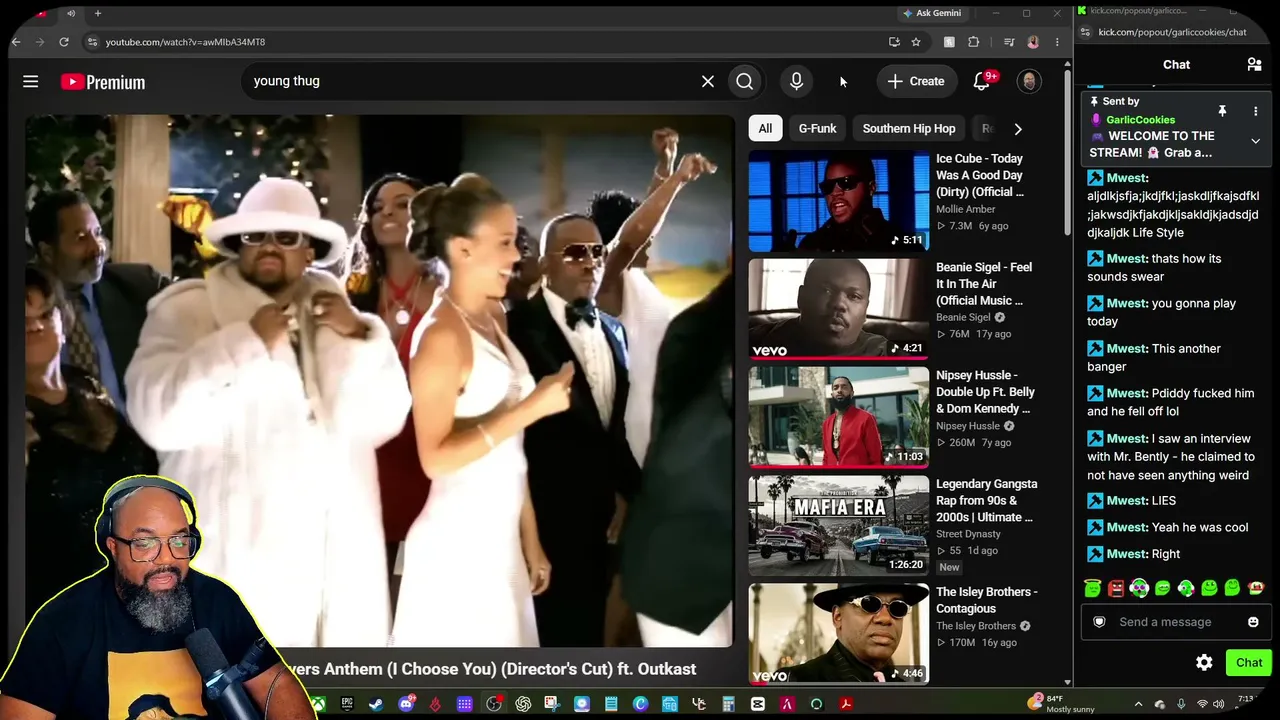Open ChatGPT from the taskbar

click(x=523, y=704)
